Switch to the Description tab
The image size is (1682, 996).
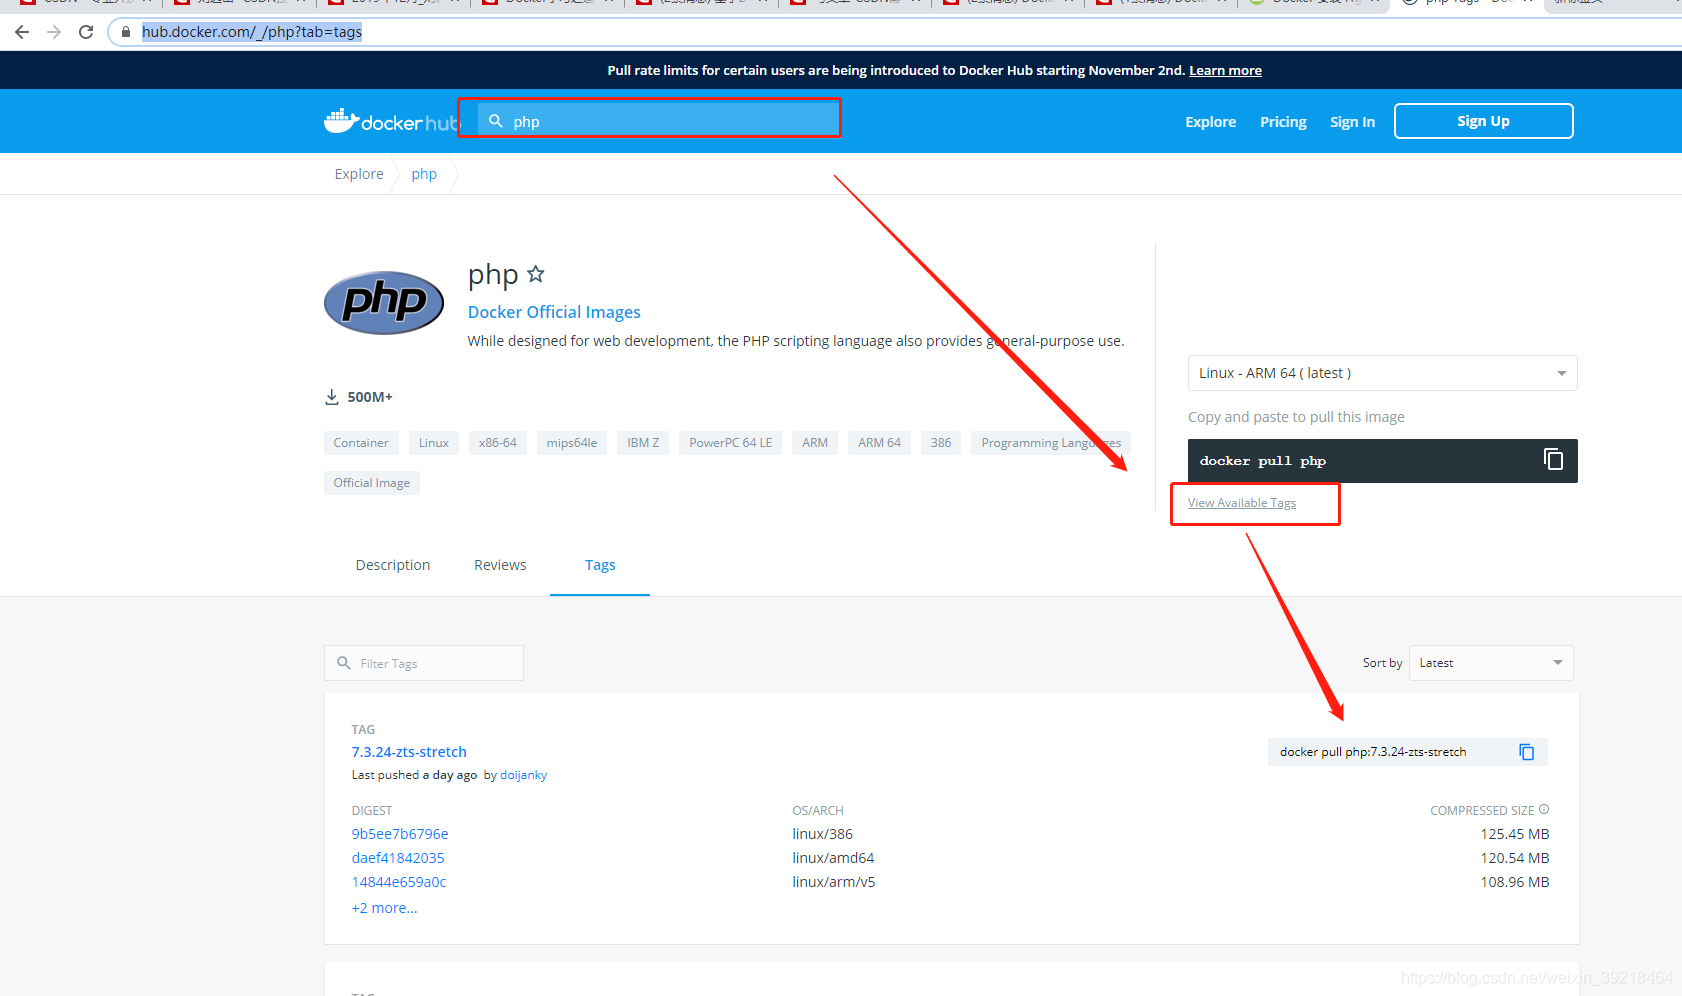pos(392,565)
